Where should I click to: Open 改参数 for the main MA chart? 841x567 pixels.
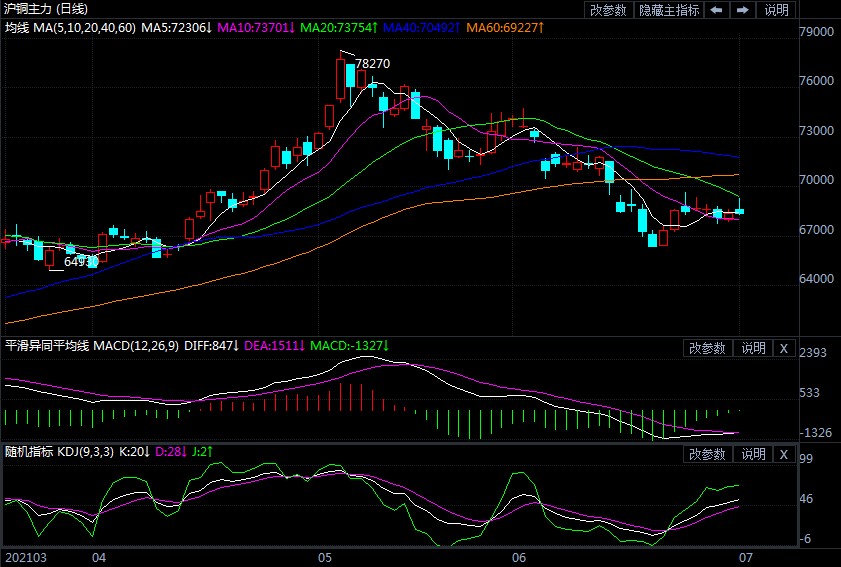pos(608,10)
